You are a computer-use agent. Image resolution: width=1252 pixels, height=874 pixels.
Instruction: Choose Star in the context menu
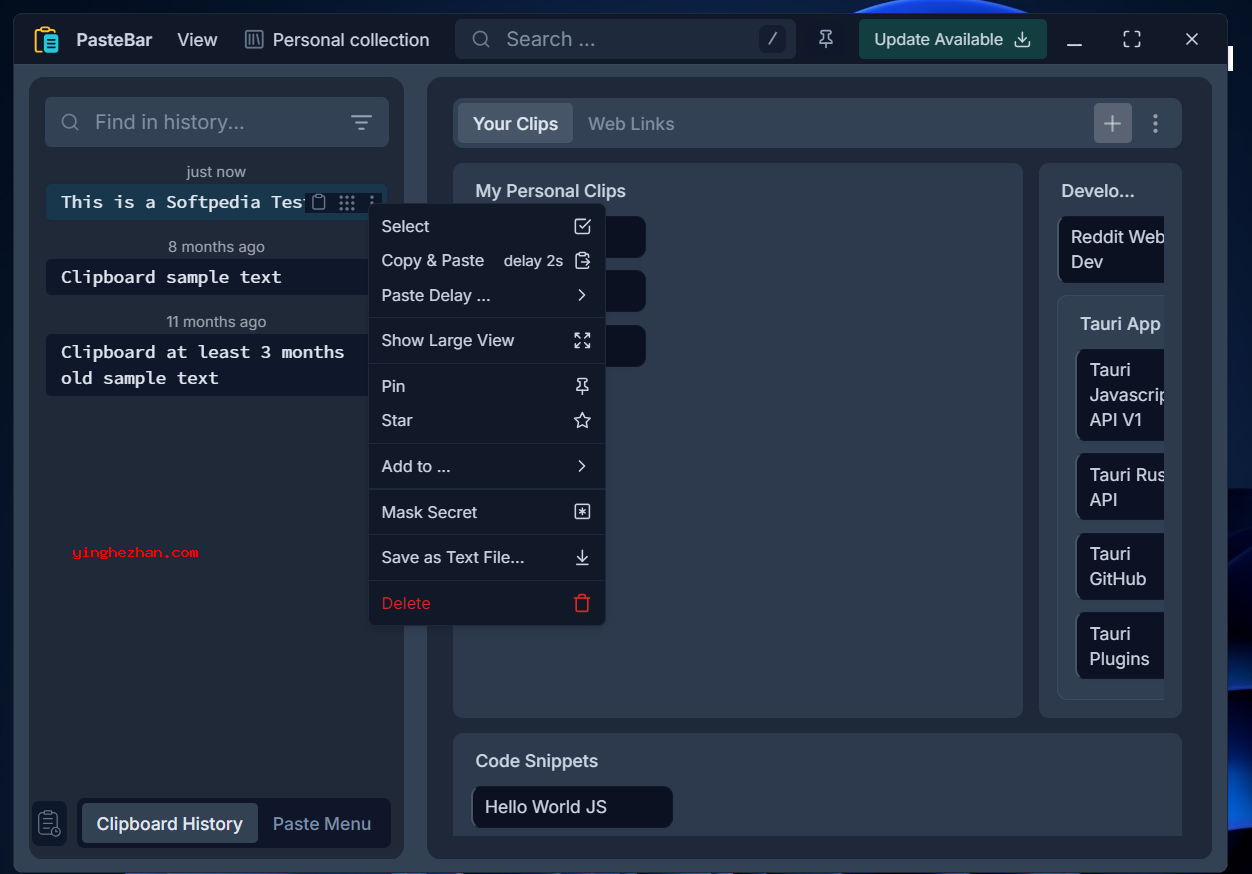pos(487,421)
